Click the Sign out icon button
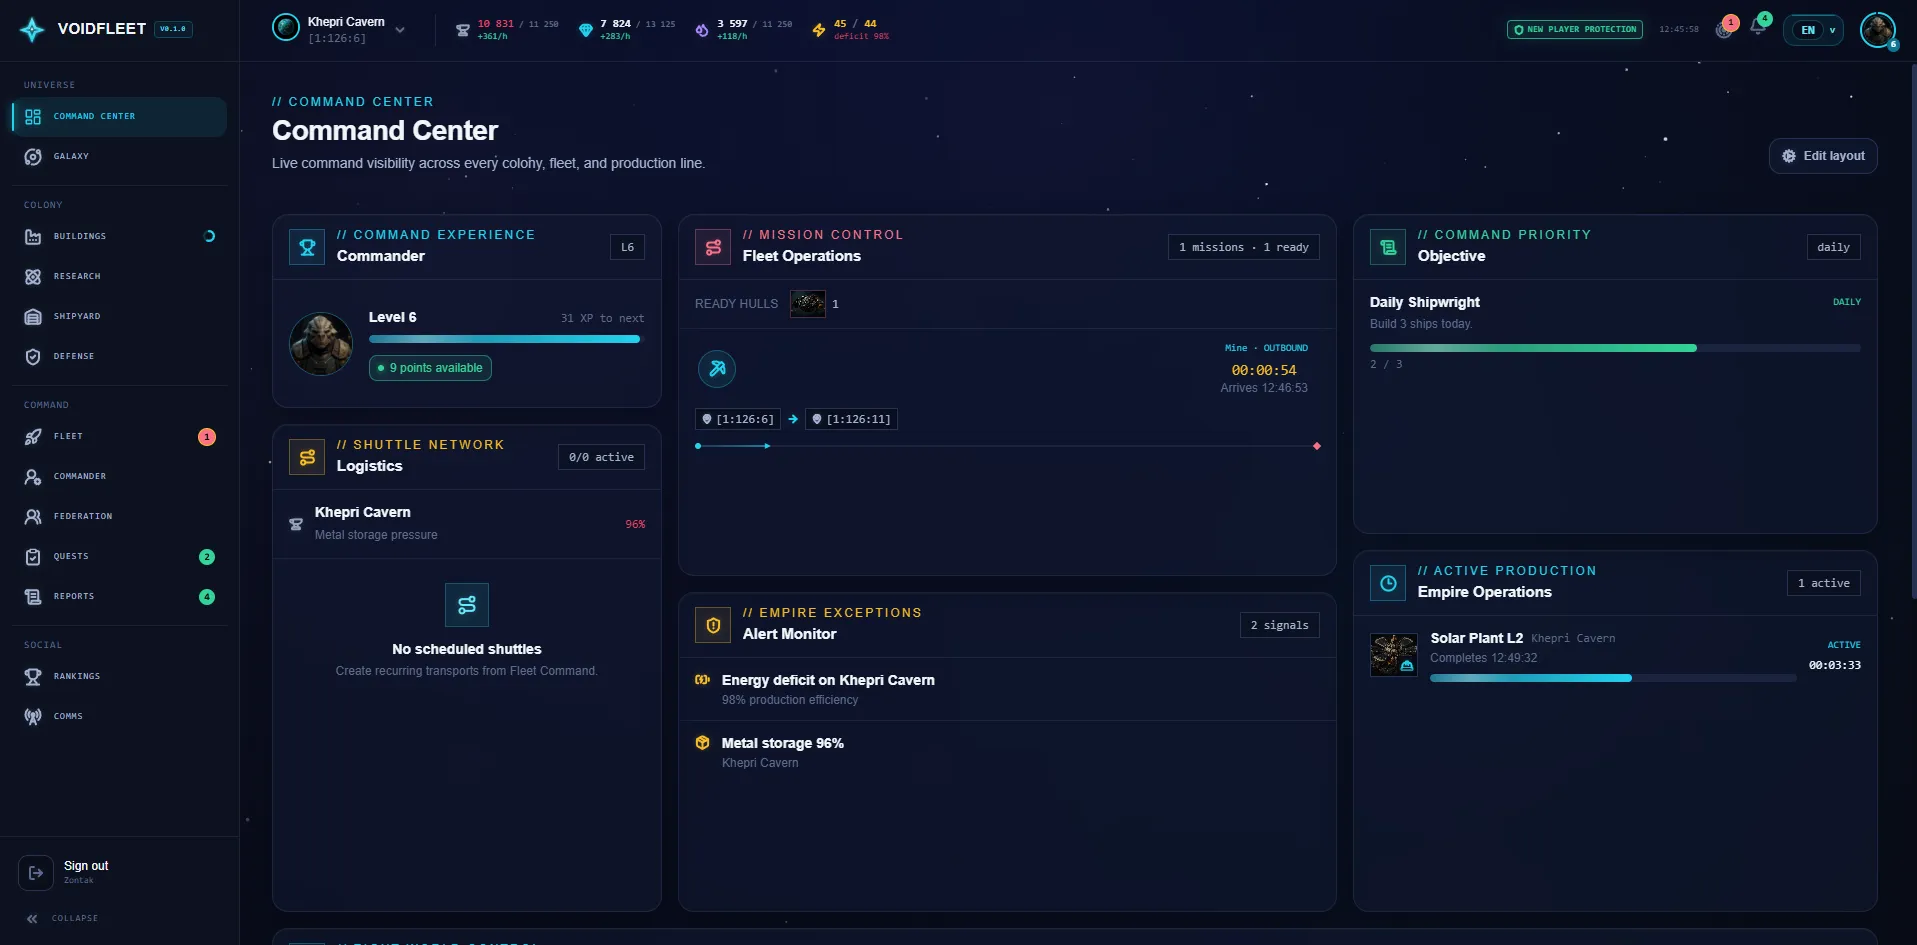Screen dimensions: 1917x945 [36, 873]
